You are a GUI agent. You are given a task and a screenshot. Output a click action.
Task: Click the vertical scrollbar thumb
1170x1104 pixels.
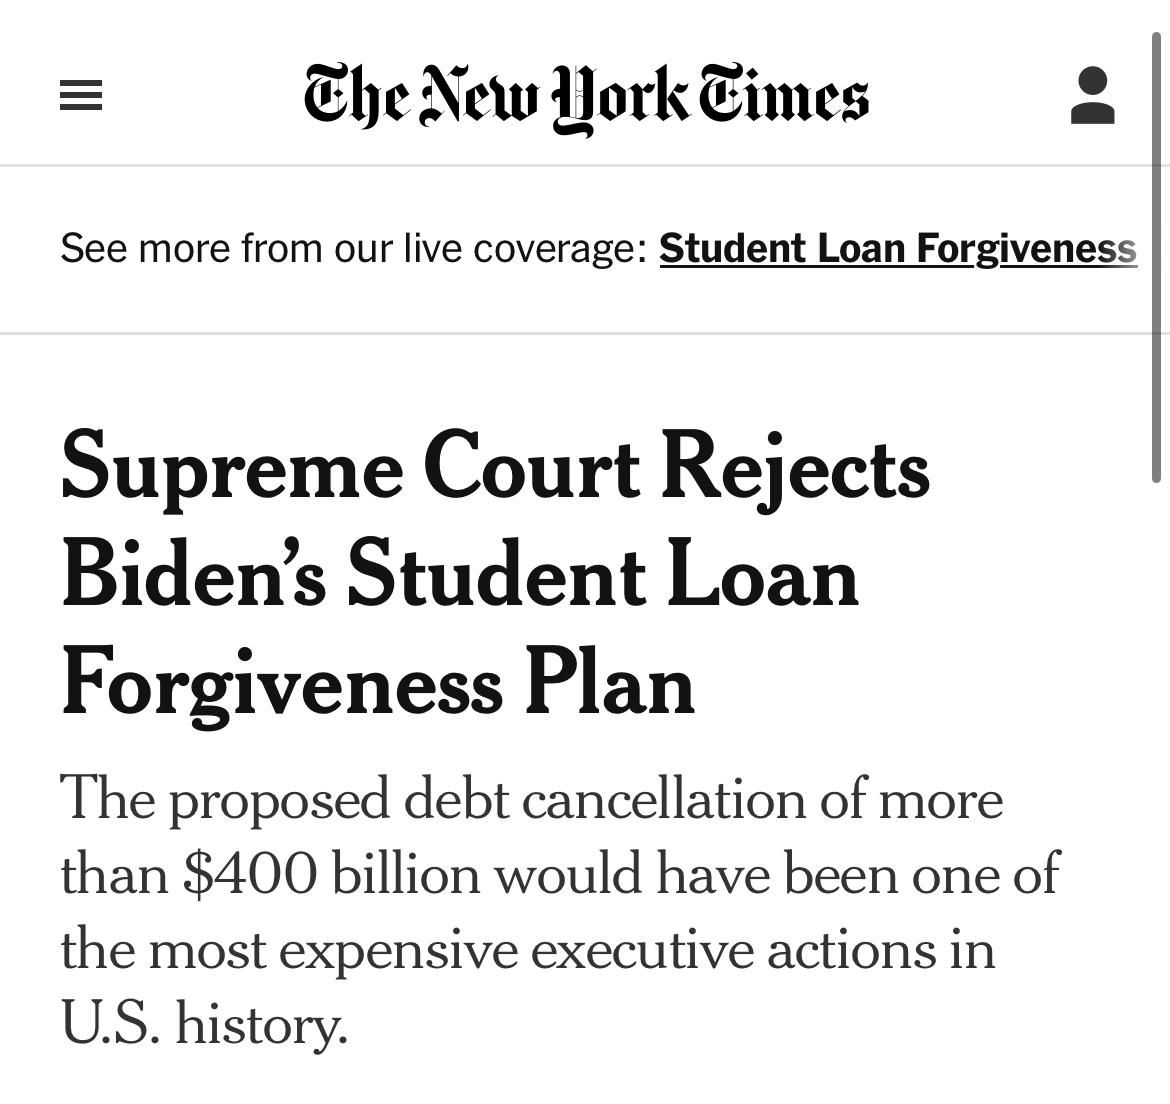(x=1157, y=257)
